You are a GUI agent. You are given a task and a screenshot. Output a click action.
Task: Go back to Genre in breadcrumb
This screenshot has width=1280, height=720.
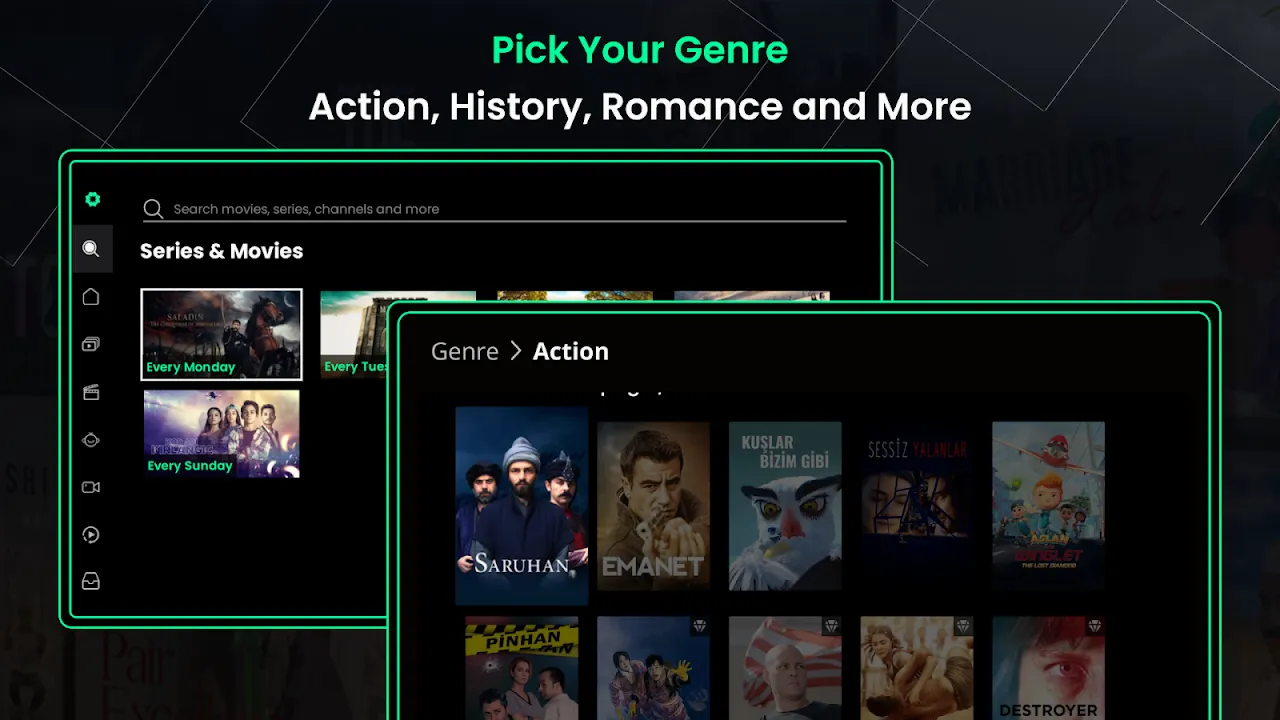pos(464,351)
